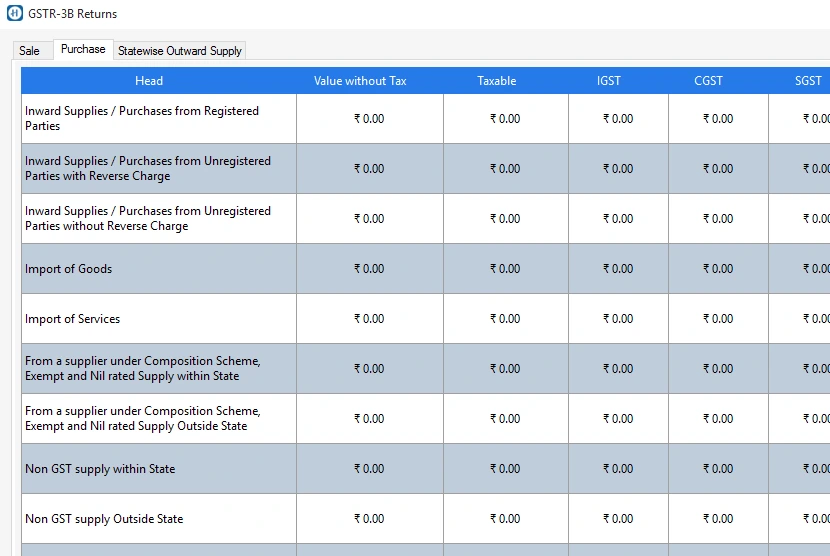Click the IGST column header

[x=609, y=81]
